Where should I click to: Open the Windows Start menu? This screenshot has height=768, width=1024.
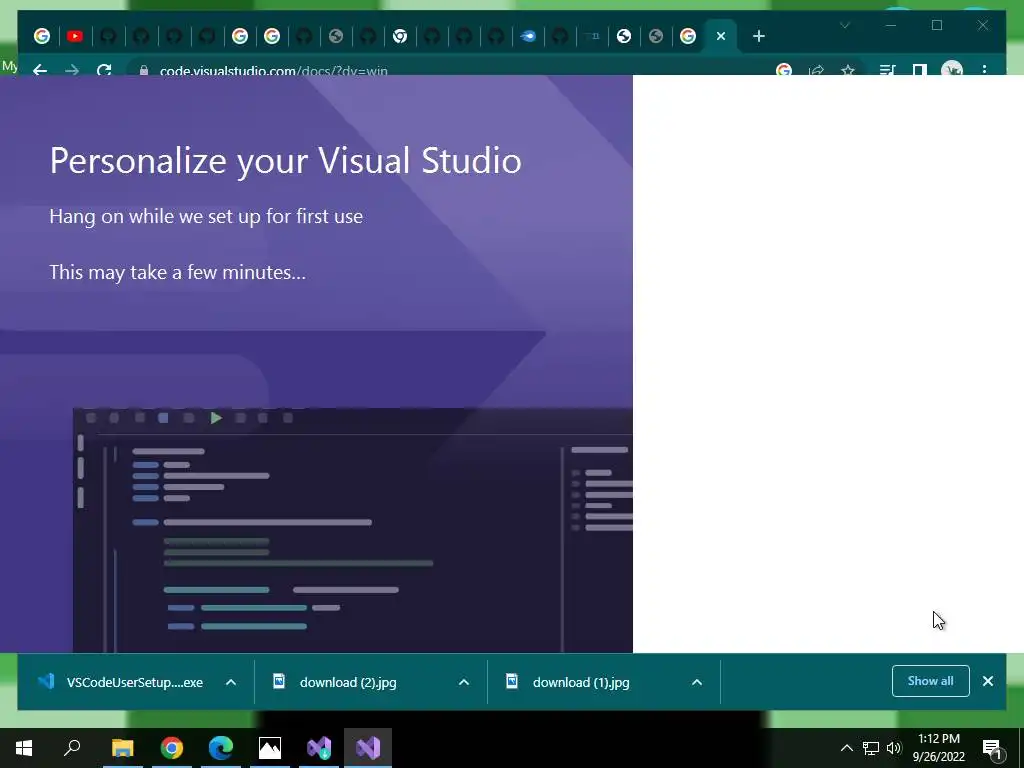pos(24,748)
